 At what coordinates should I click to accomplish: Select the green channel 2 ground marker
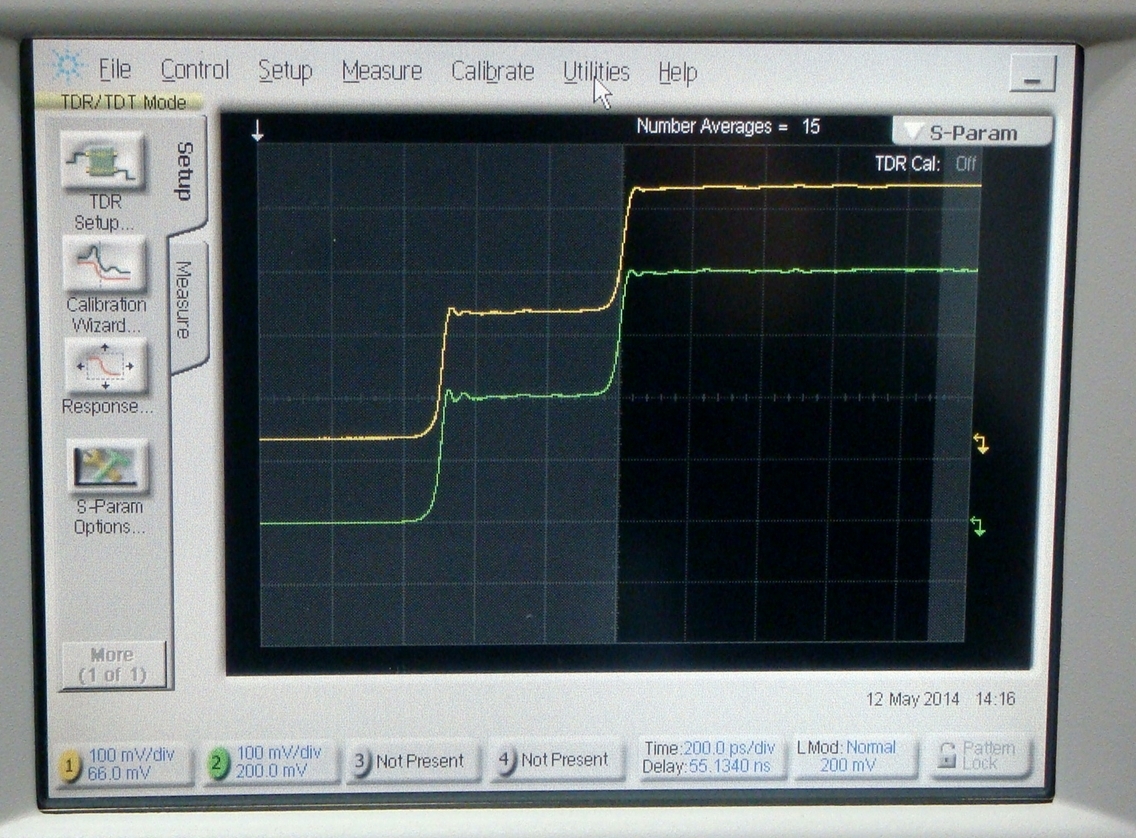click(978, 526)
